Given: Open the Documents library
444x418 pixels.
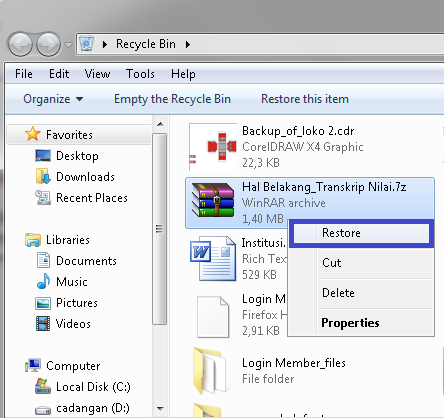Looking at the screenshot, I should (x=86, y=261).
